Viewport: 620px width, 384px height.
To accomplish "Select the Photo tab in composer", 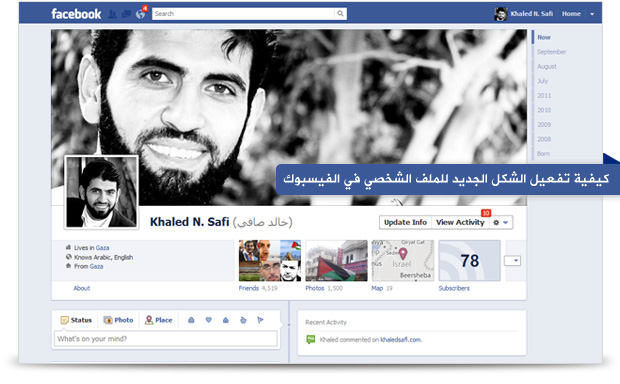I will click(118, 320).
